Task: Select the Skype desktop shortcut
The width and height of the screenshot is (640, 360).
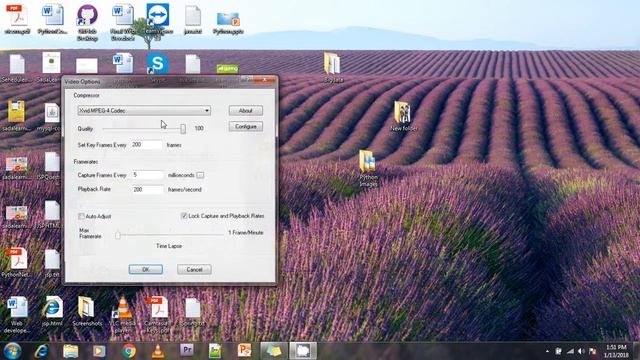Action: [158, 64]
